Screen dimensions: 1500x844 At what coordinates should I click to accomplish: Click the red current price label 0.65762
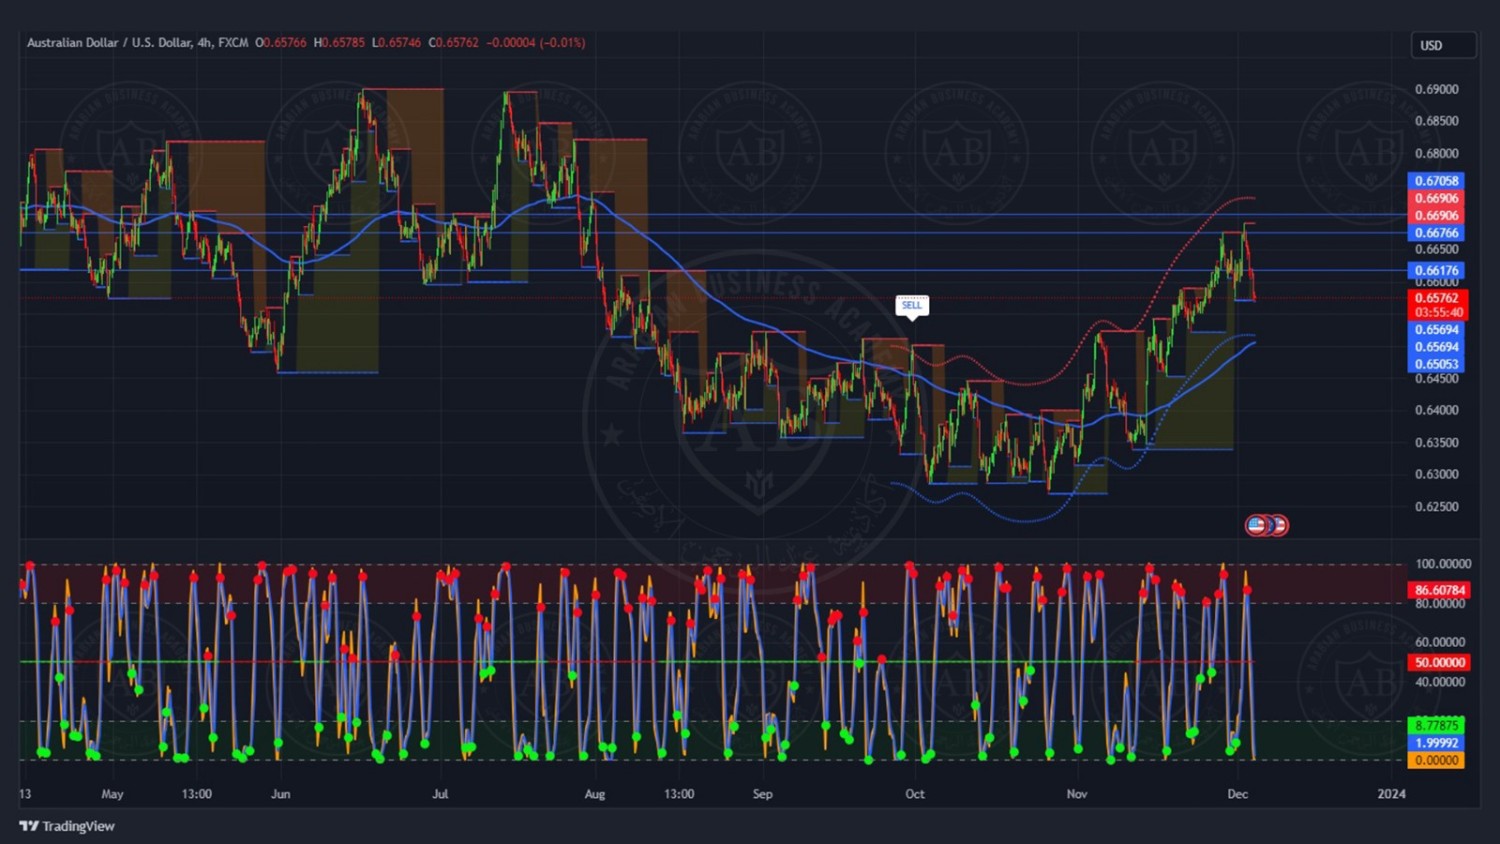click(1436, 298)
